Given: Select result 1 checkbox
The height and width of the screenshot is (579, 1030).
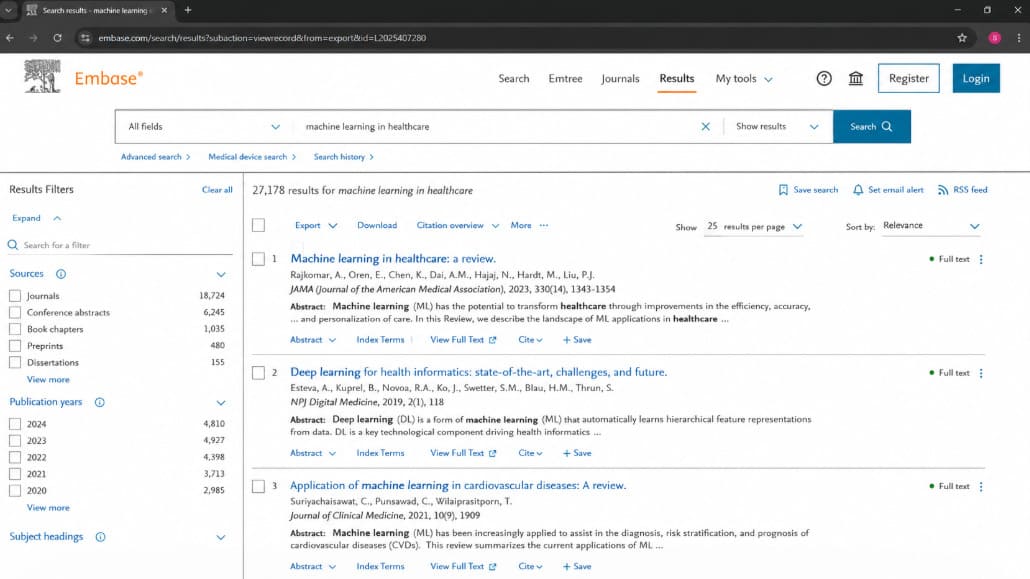Looking at the screenshot, I should coord(258,259).
